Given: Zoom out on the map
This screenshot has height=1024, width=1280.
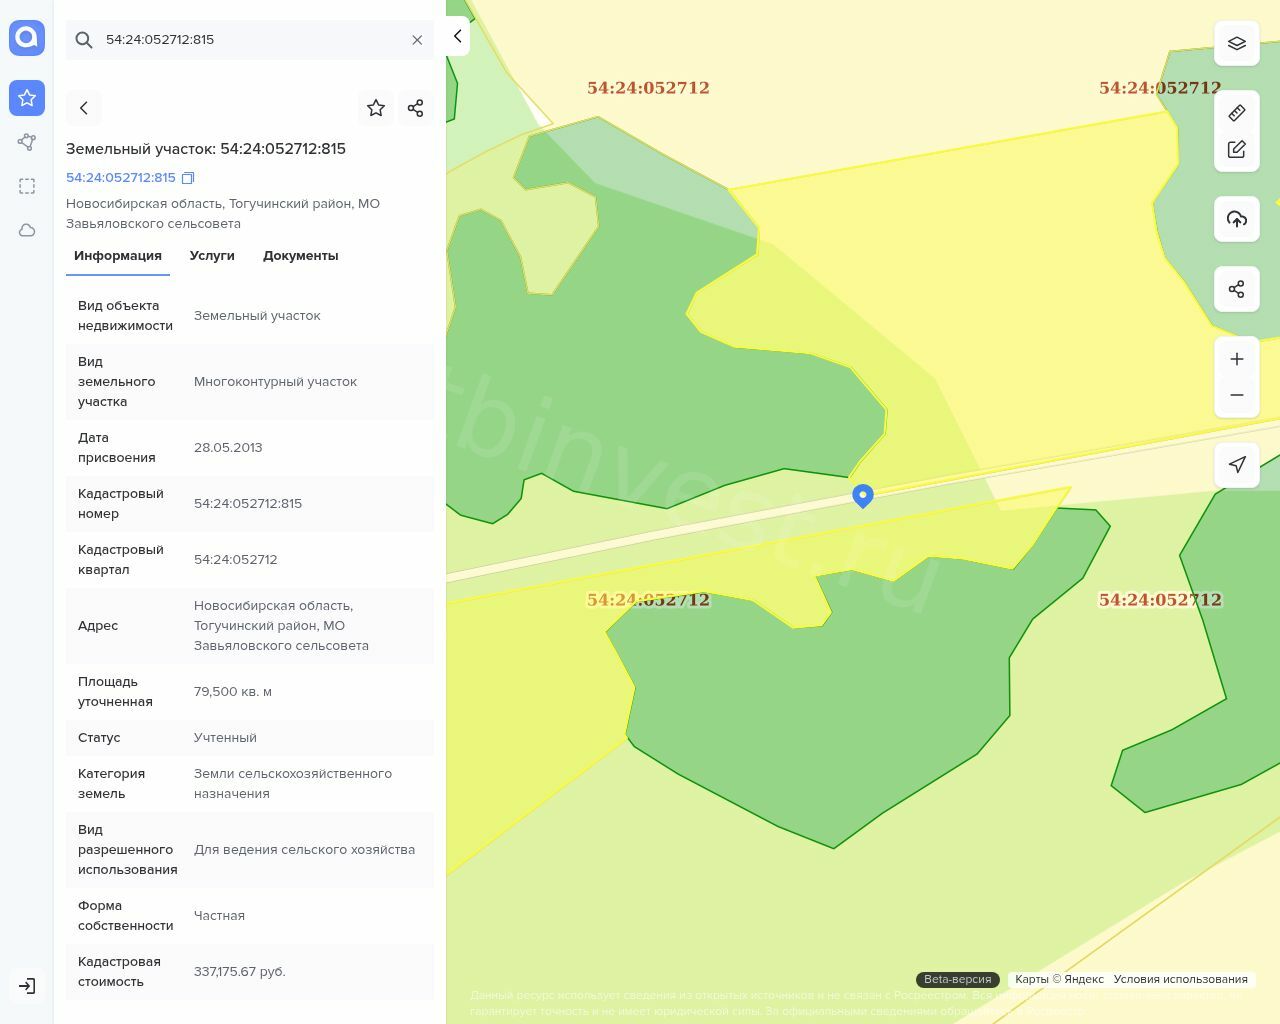Looking at the screenshot, I should click(x=1237, y=395).
